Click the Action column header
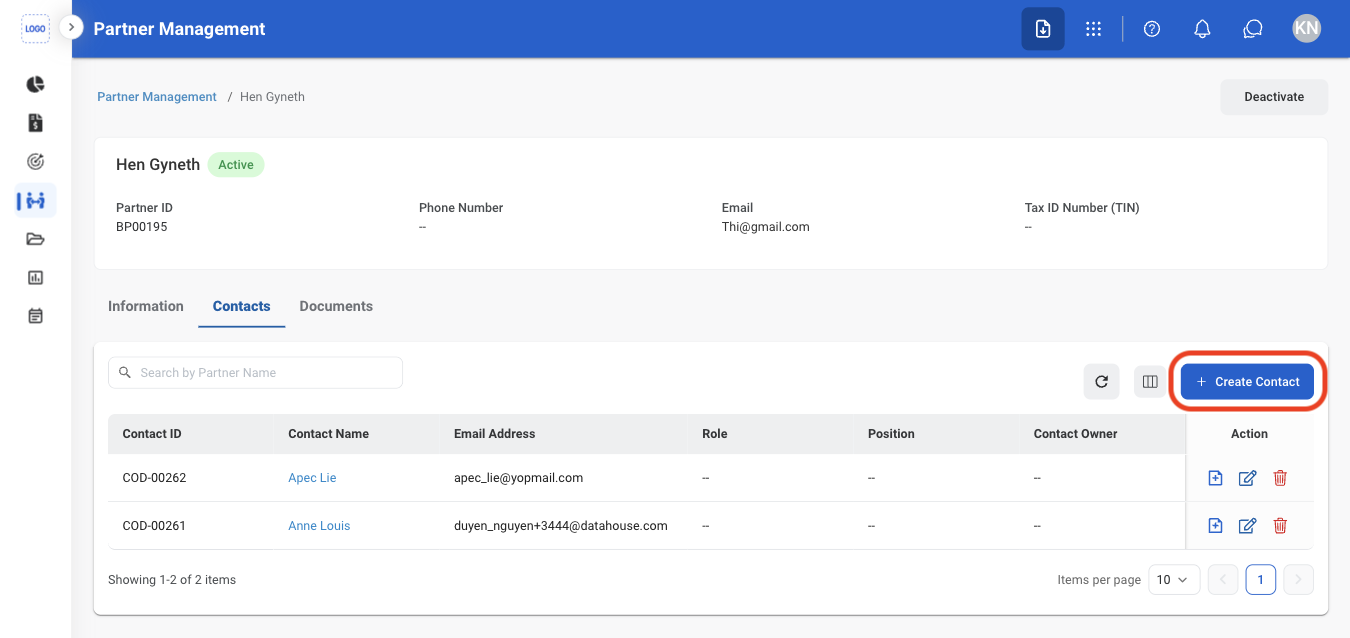 [1249, 434]
